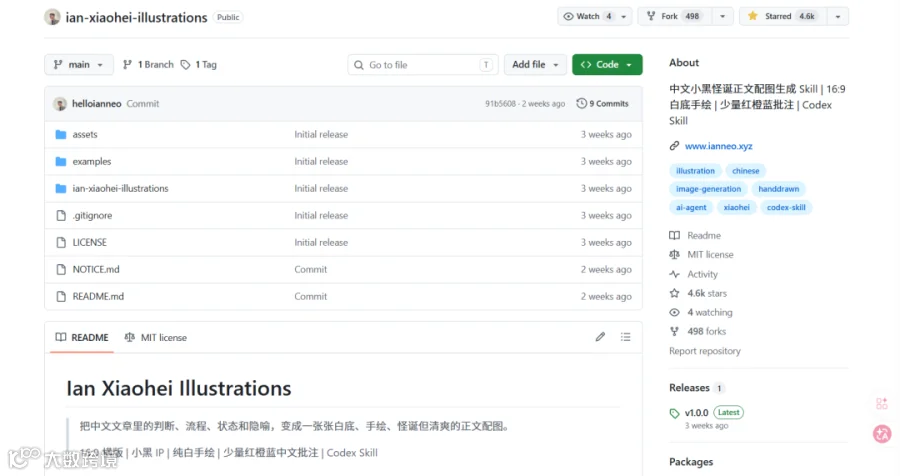Select the handdrawn topic tag
This screenshot has width=900, height=476.
point(778,189)
